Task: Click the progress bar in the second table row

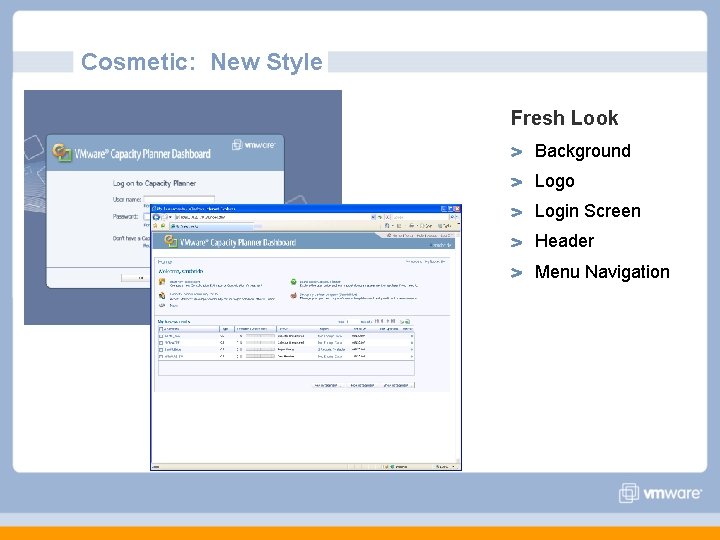Action: click(x=260, y=343)
